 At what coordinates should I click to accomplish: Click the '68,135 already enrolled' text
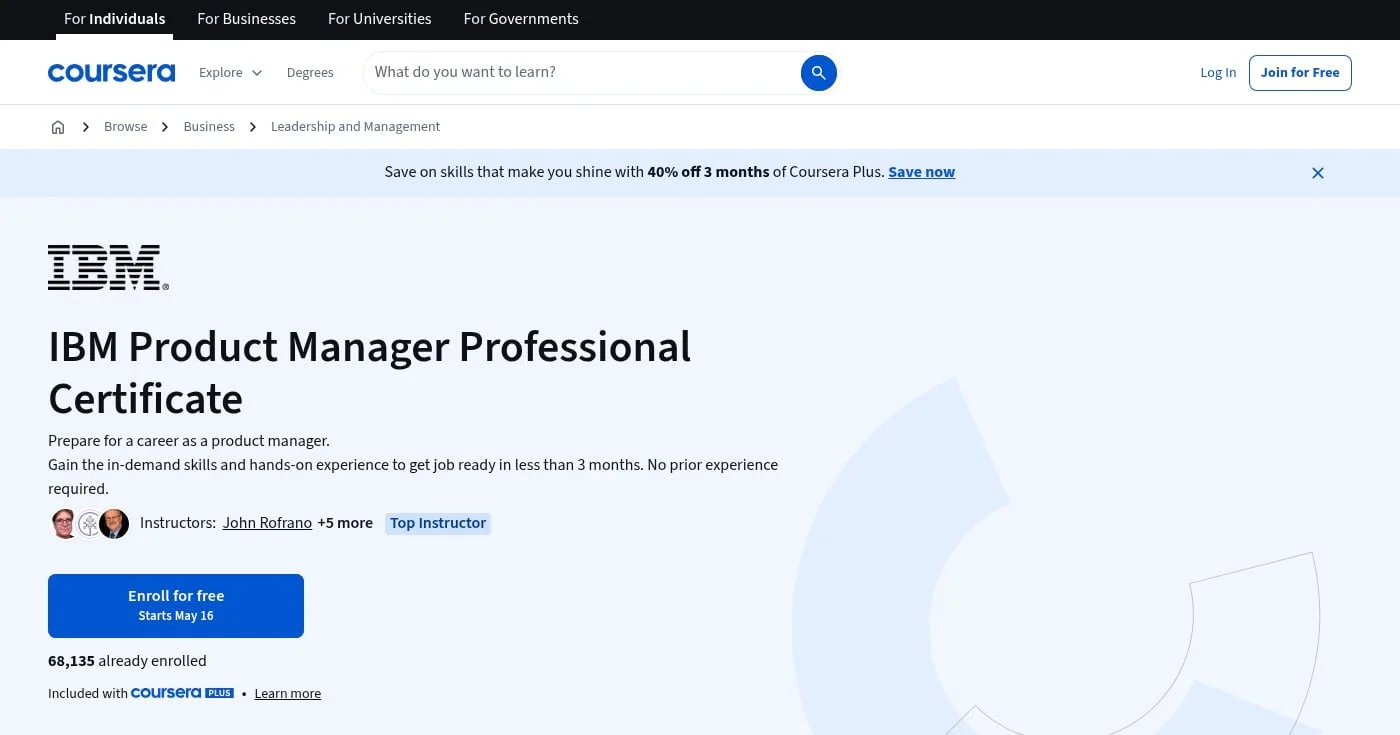[127, 661]
